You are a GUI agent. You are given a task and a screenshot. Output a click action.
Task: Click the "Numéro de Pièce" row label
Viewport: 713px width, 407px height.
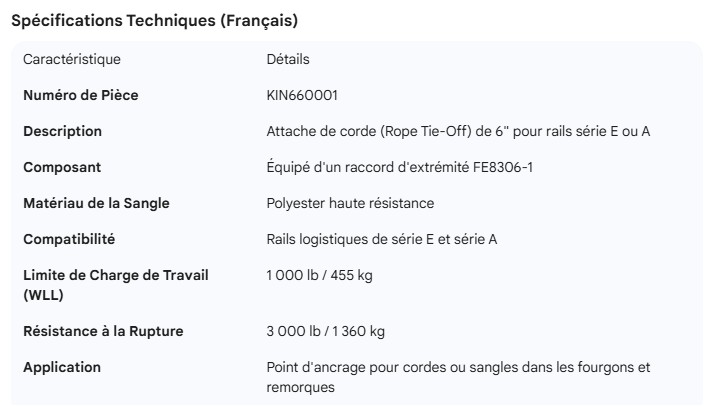pos(81,96)
